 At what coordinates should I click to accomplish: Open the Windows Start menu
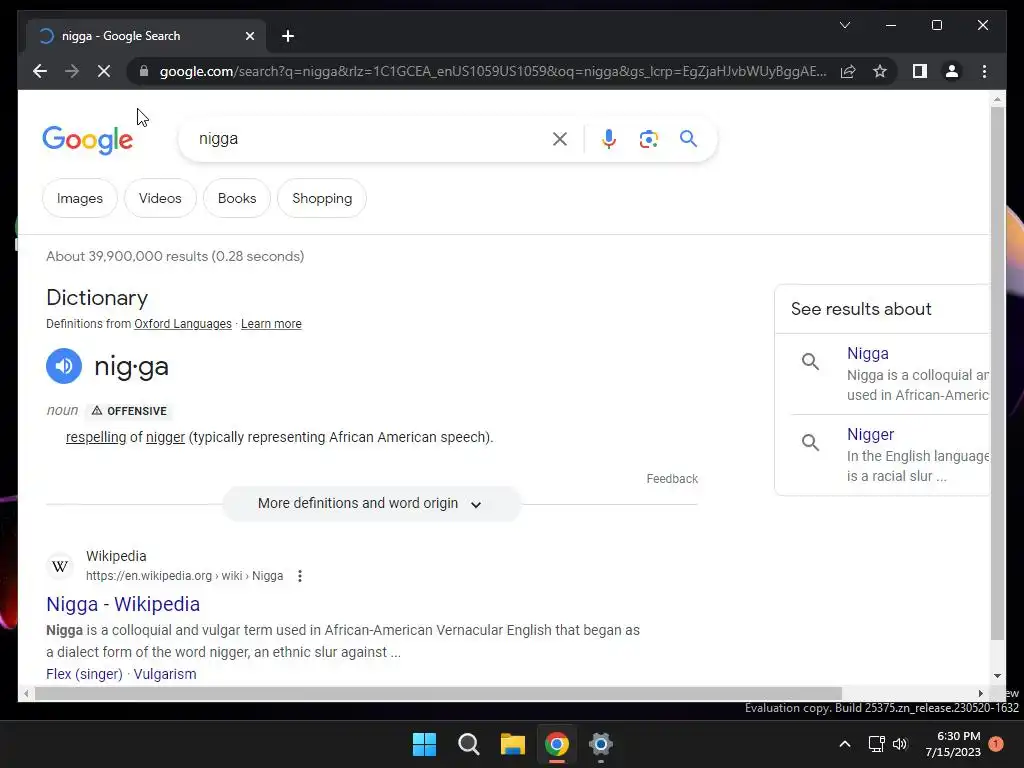pos(424,744)
